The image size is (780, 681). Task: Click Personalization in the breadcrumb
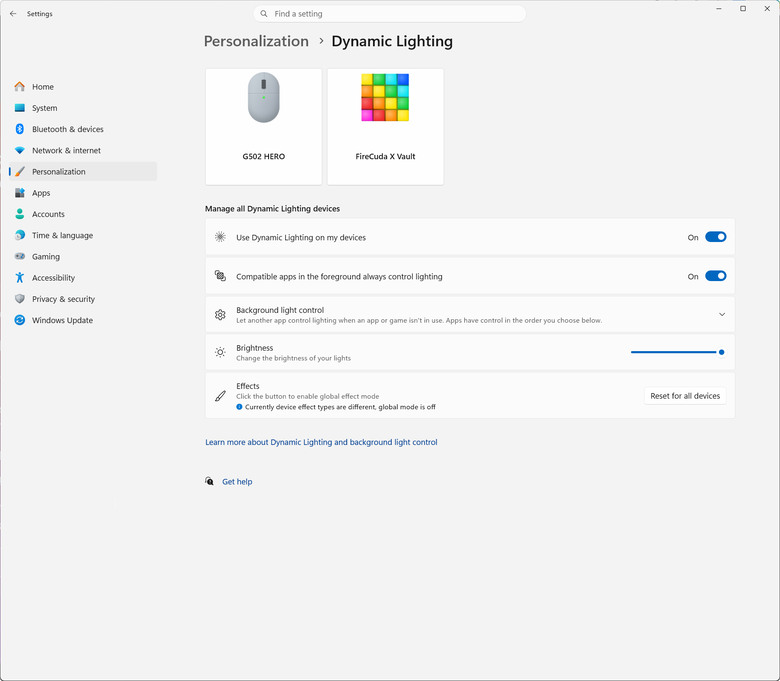point(256,41)
